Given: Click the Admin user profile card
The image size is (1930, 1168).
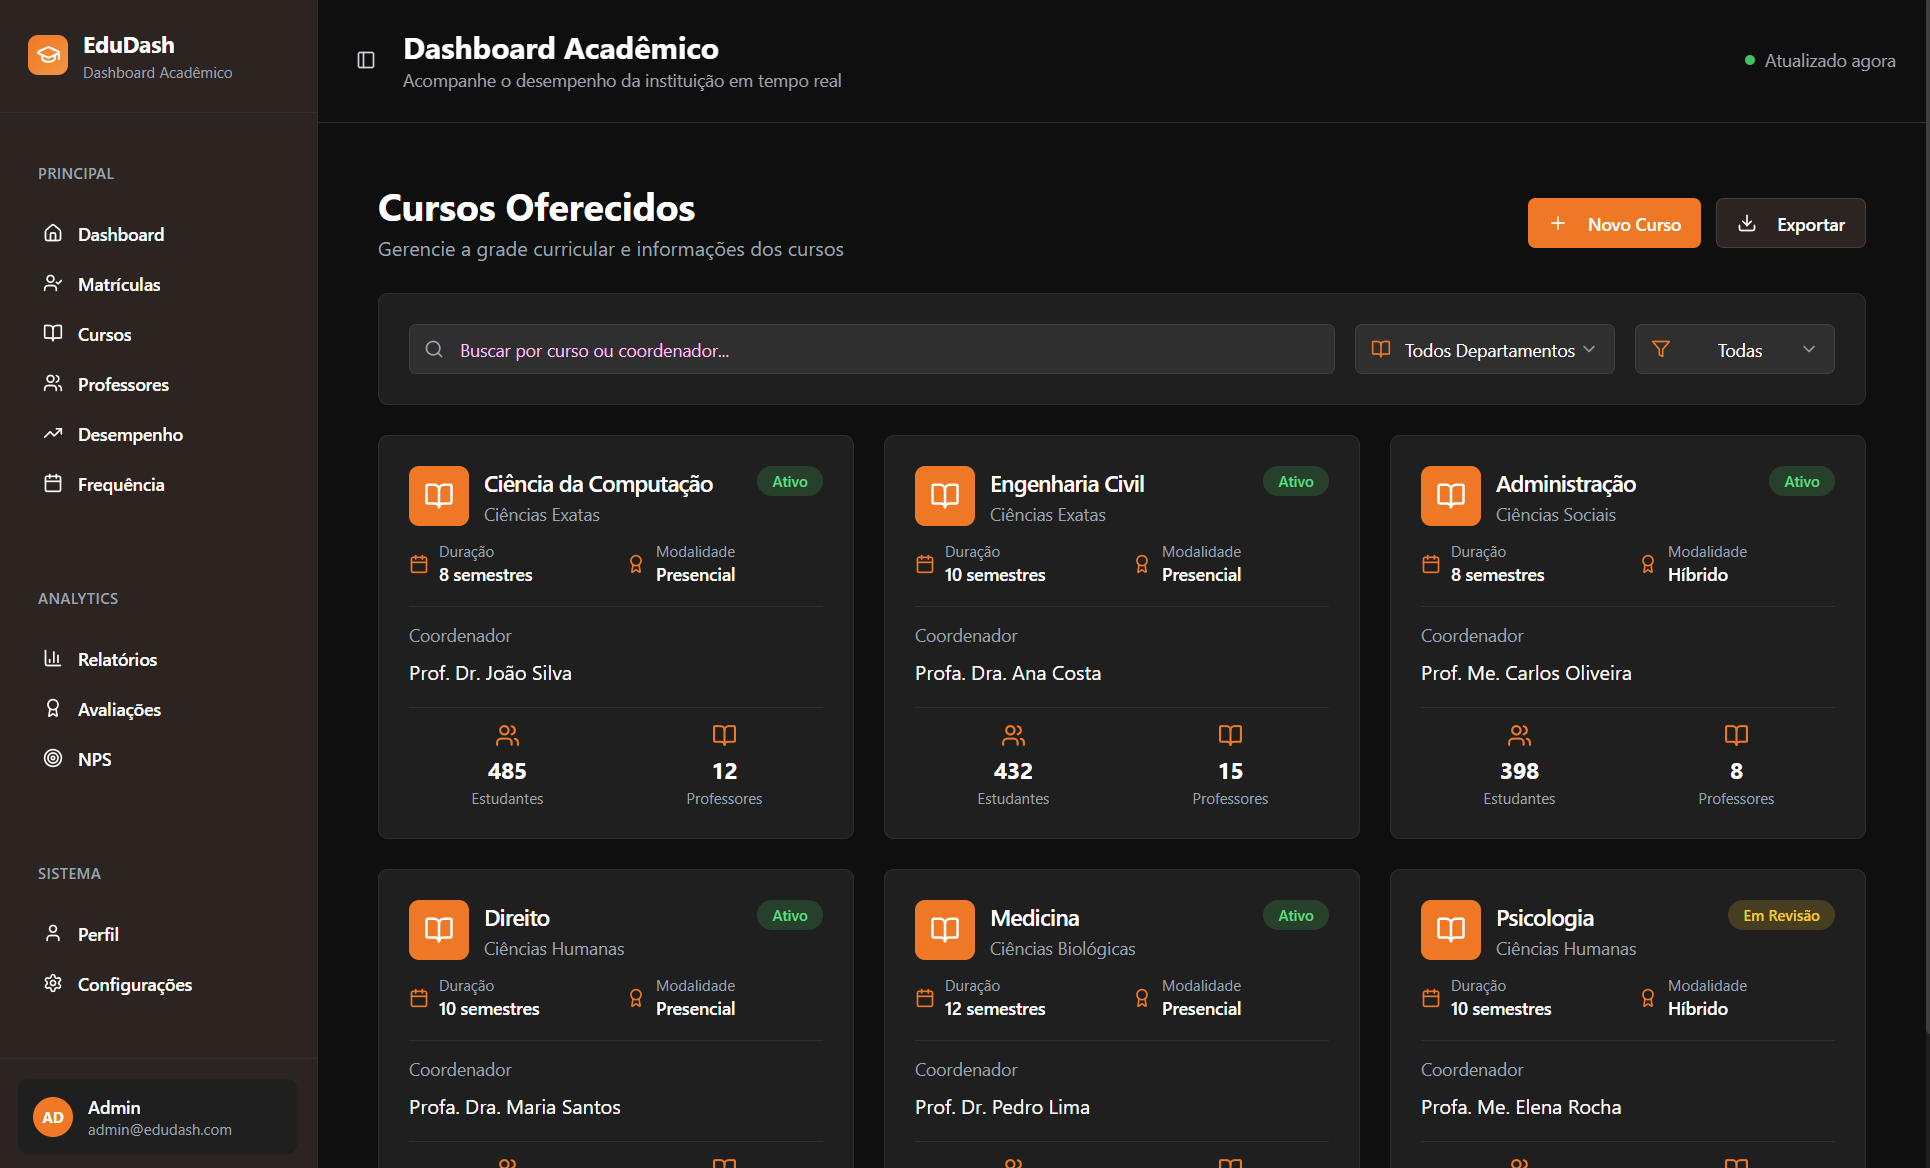Looking at the screenshot, I should tap(158, 1117).
